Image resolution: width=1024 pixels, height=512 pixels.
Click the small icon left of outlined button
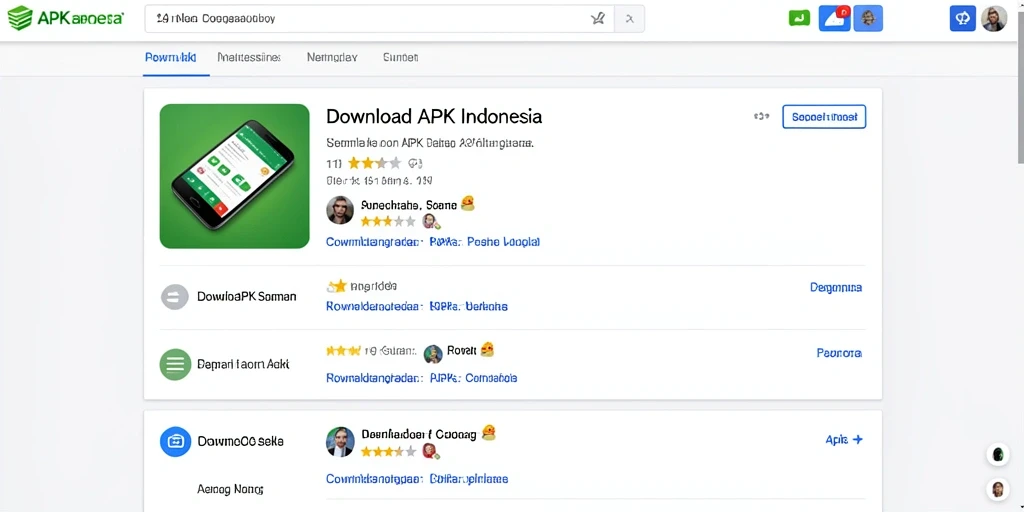pyautogui.click(x=761, y=117)
